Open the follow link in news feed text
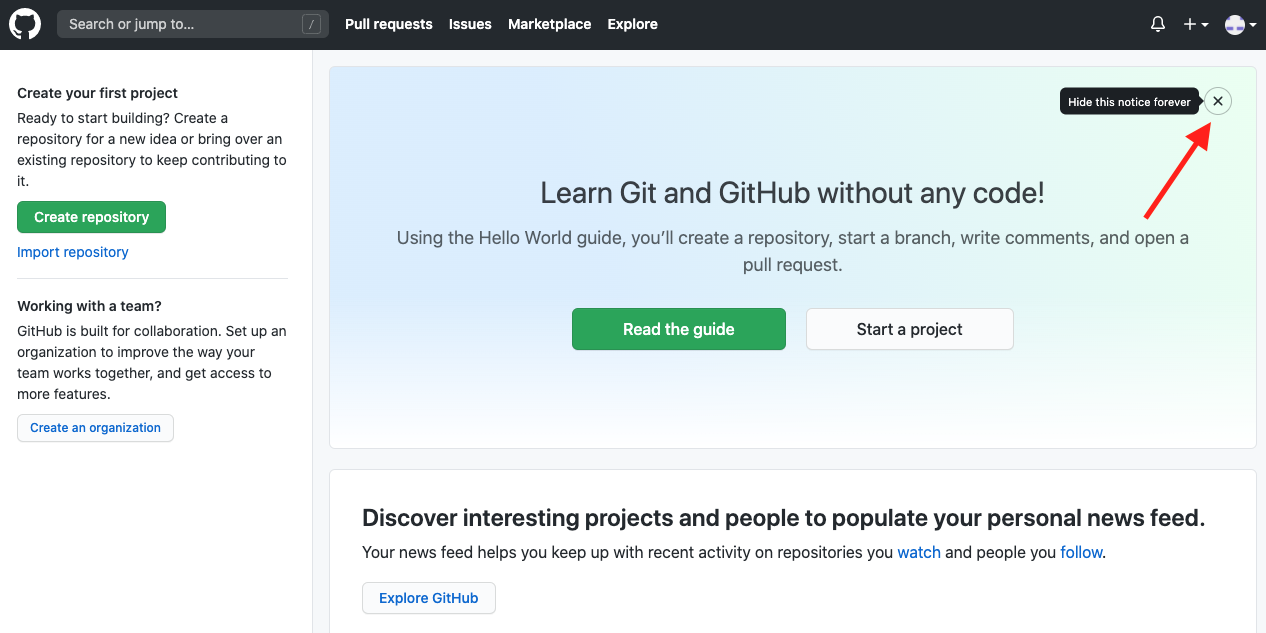The width and height of the screenshot is (1266, 633). [1081, 552]
